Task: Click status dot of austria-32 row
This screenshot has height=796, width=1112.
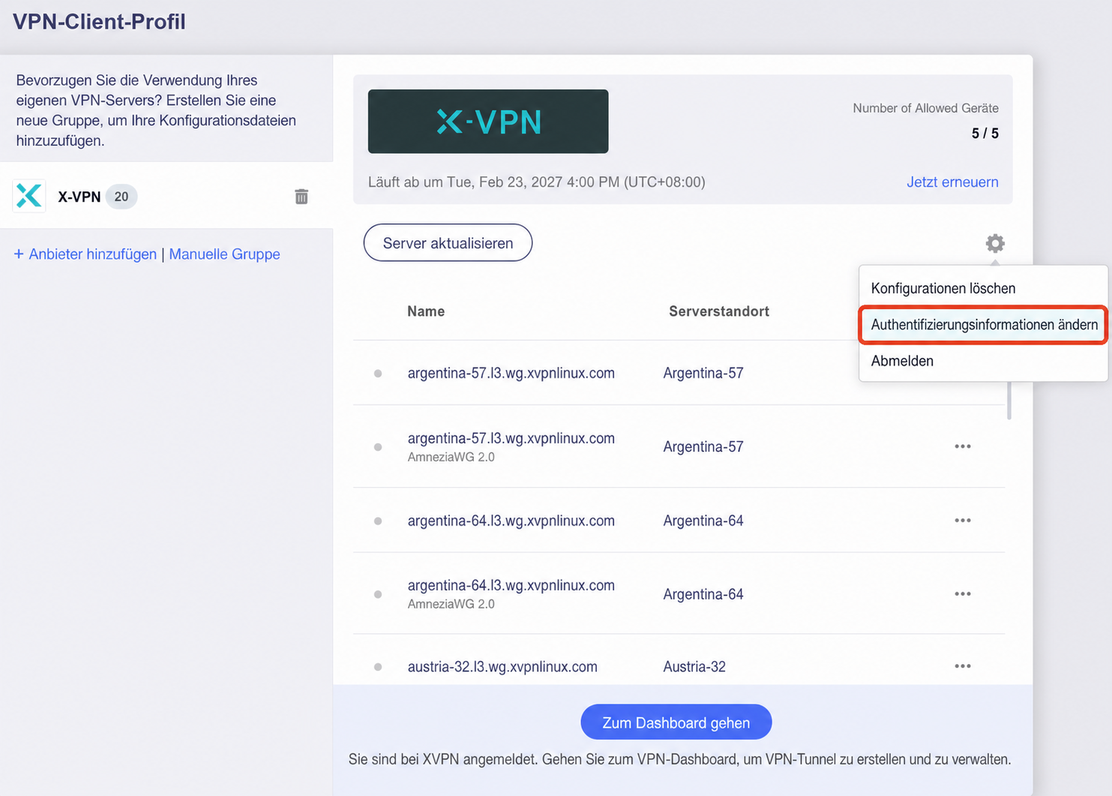Action: click(x=378, y=667)
